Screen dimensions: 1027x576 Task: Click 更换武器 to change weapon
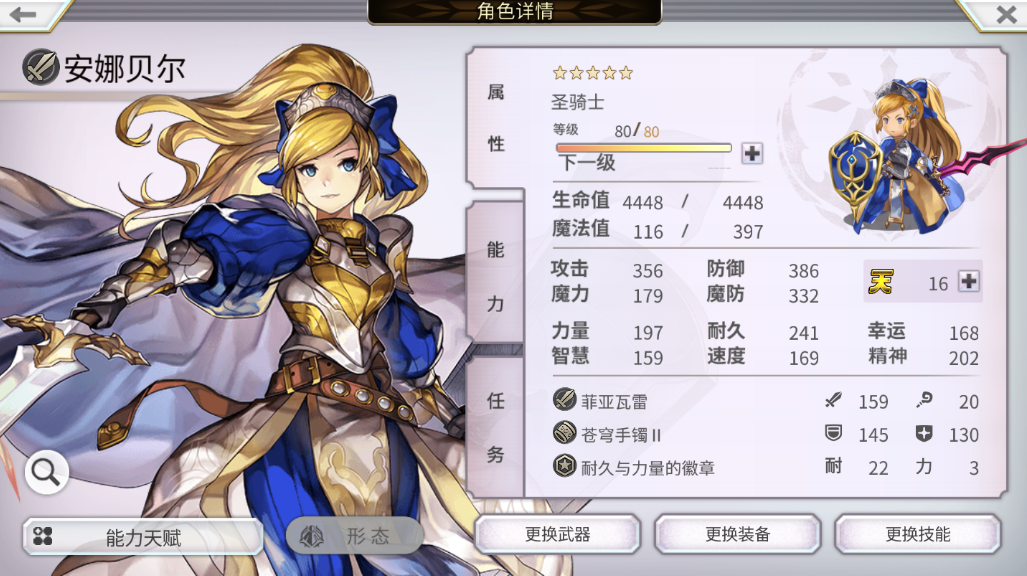pyautogui.click(x=557, y=534)
